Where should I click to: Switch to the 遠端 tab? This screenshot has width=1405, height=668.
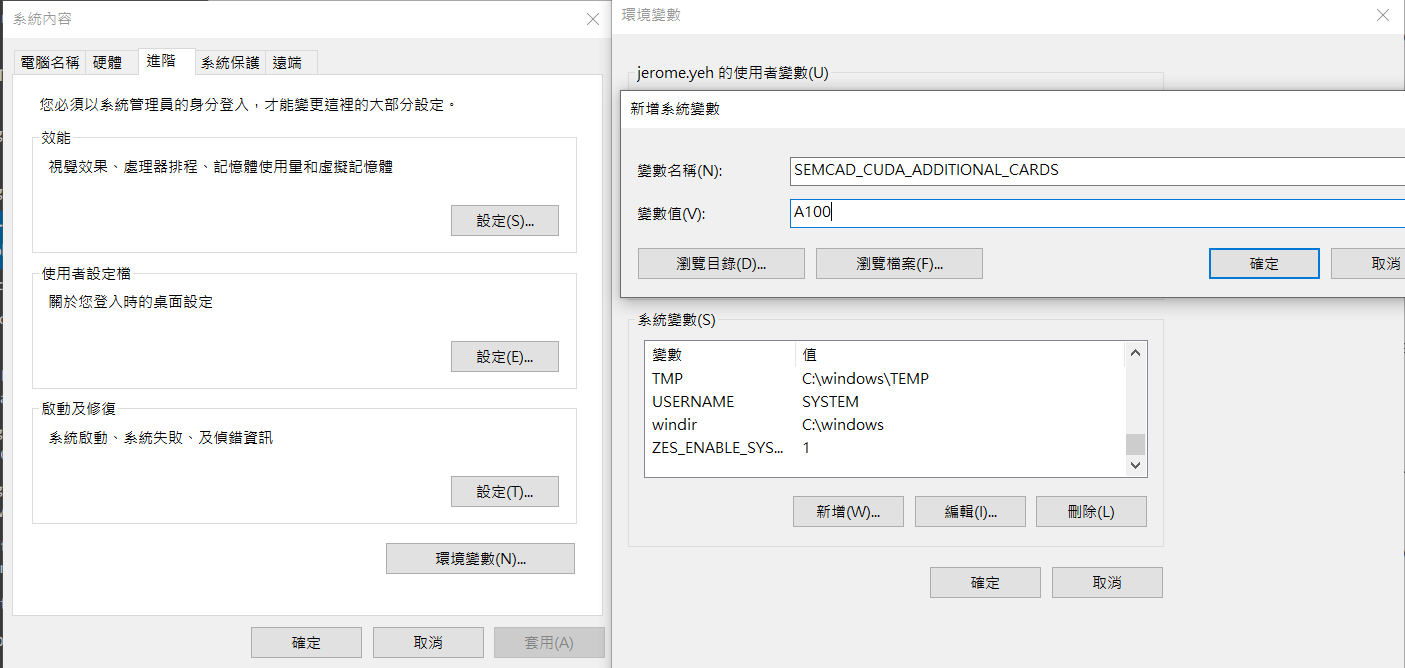click(x=287, y=62)
